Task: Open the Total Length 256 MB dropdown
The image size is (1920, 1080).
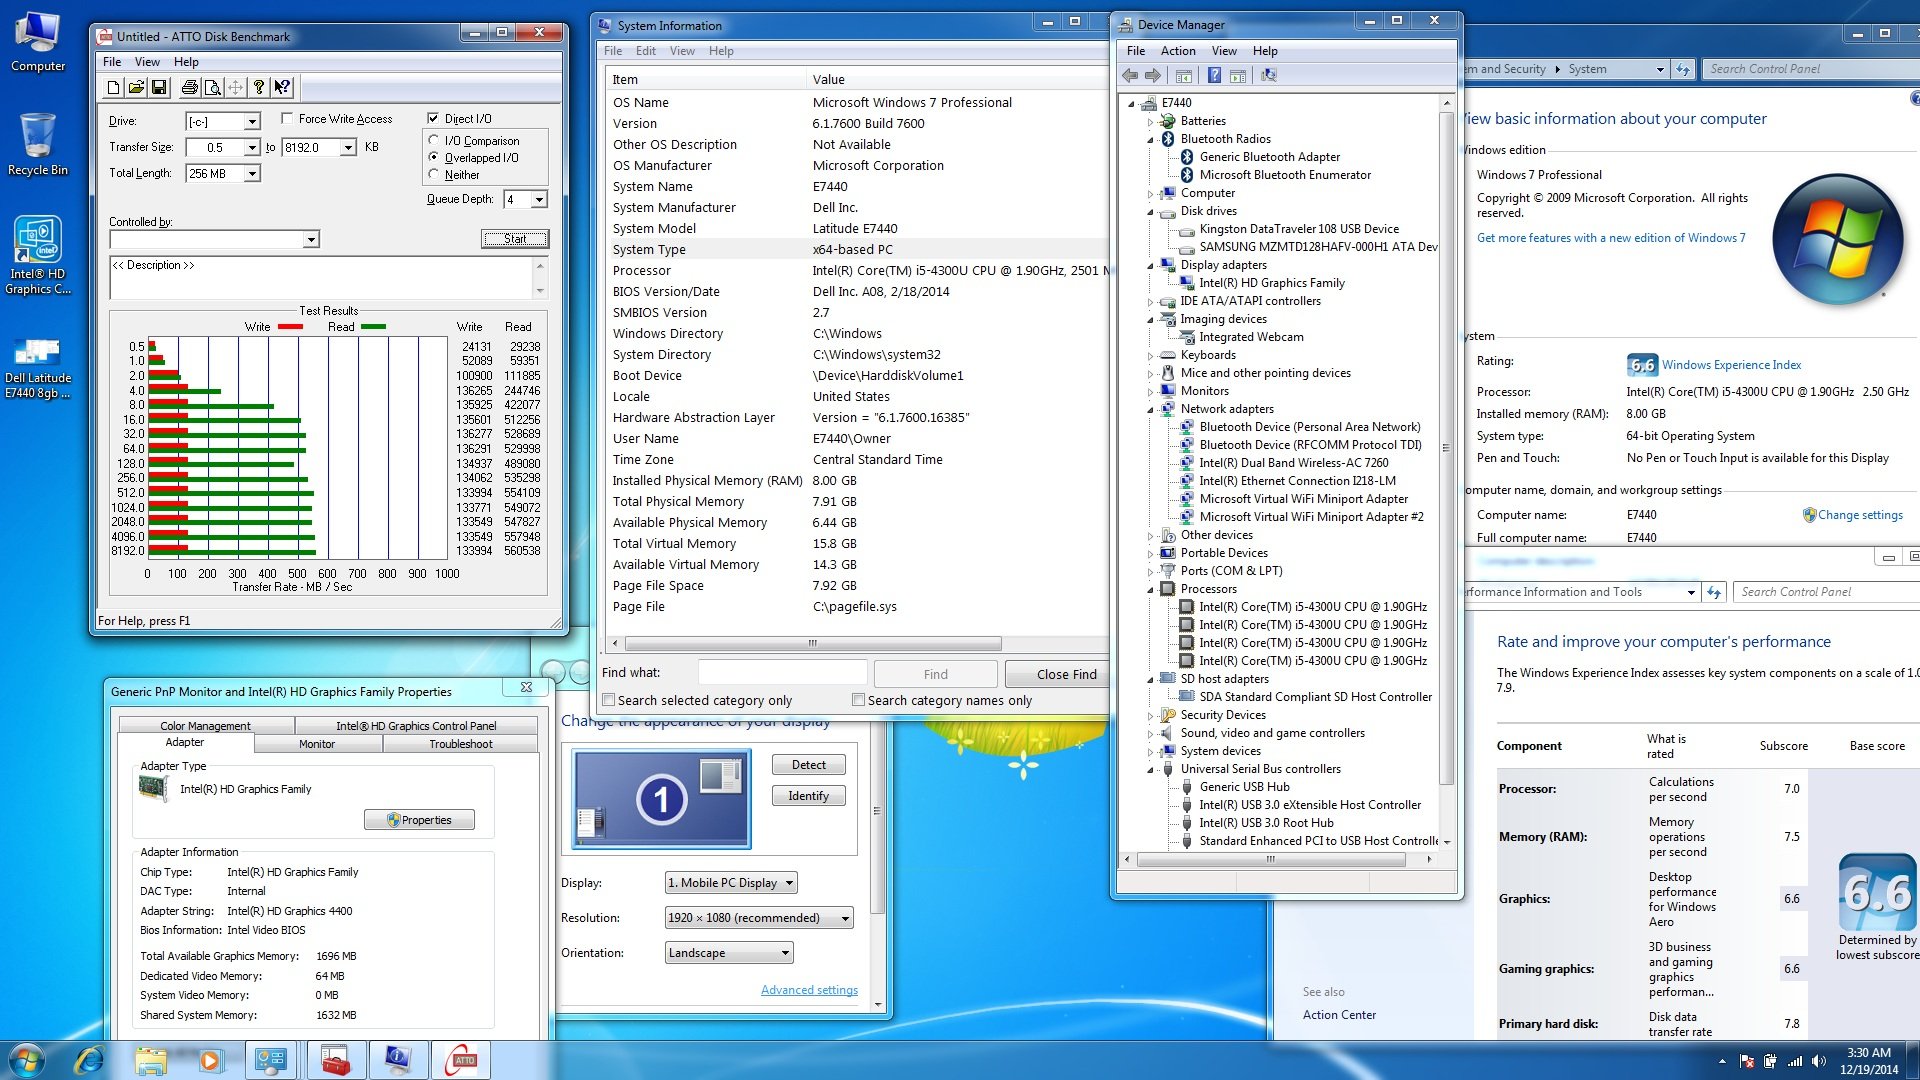Action: point(252,174)
